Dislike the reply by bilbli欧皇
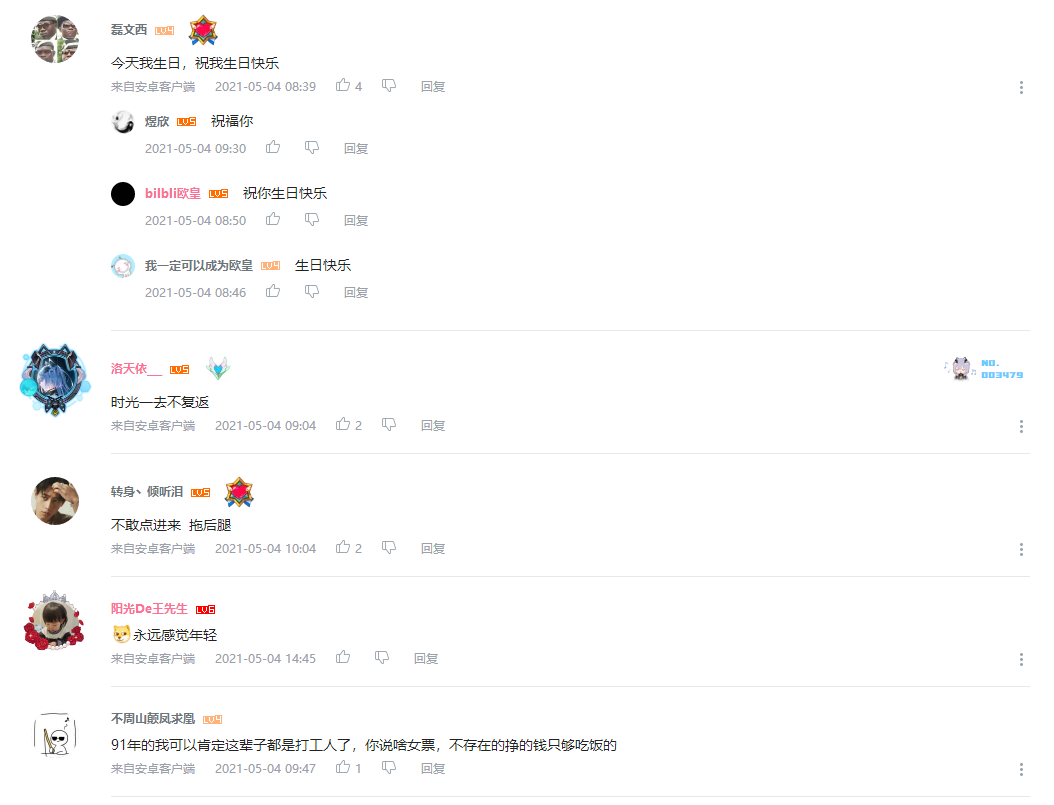The height and width of the screenshot is (805, 1054). coord(311,219)
